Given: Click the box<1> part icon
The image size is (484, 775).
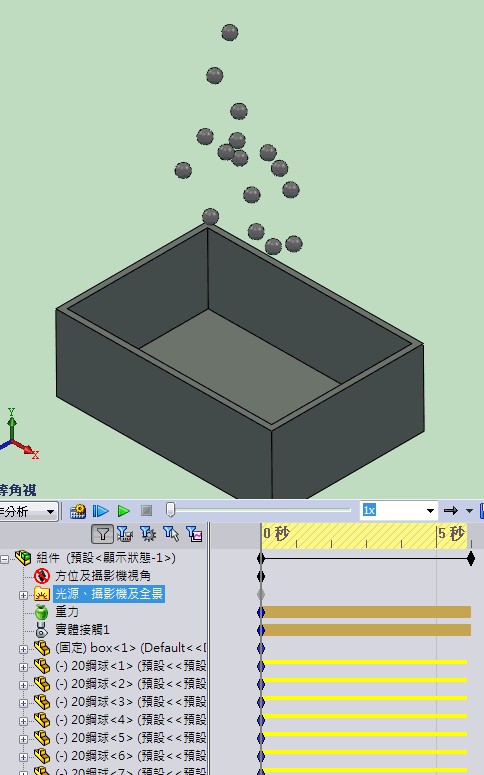Looking at the screenshot, I should [x=42, y=648].
